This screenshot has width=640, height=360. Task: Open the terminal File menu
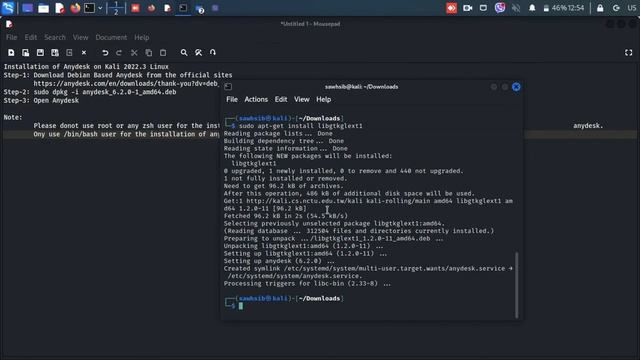coord(232,100)
